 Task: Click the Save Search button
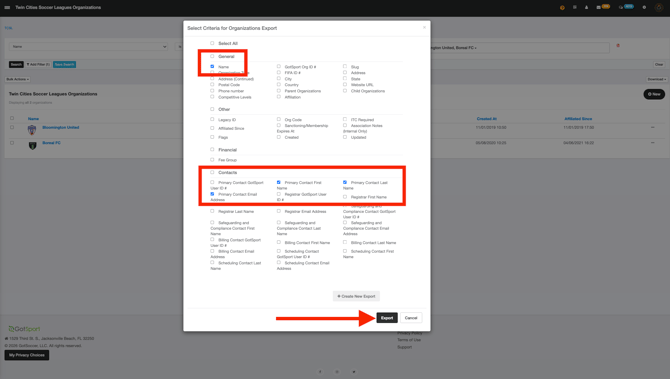(65, 65)
